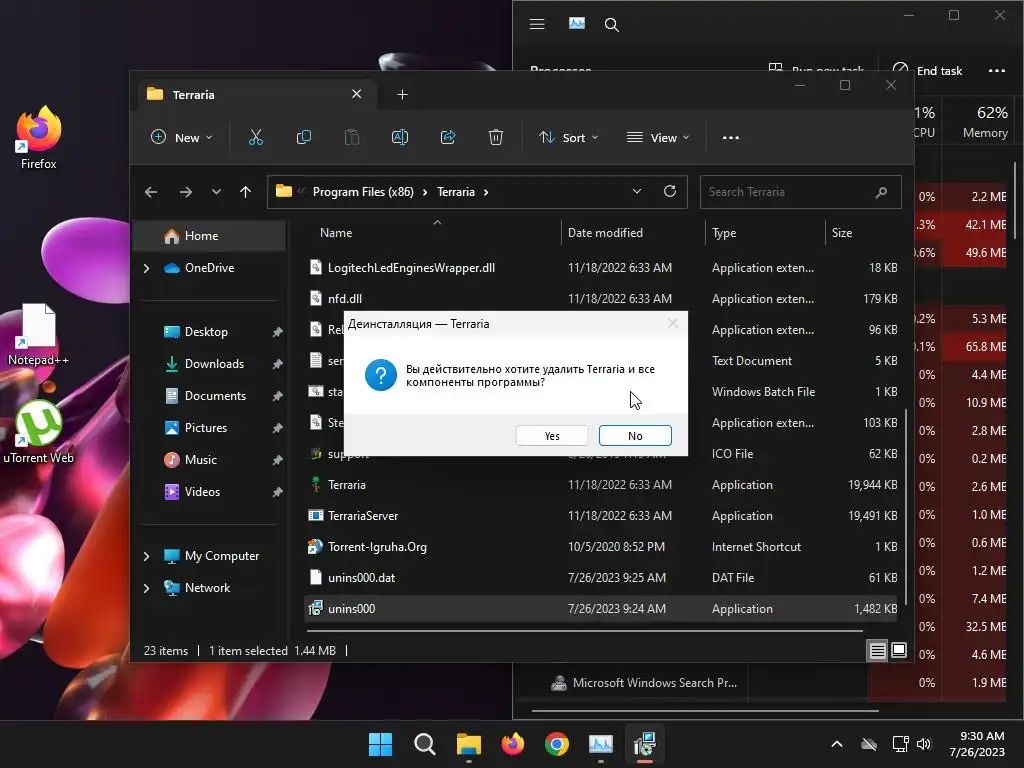Select the Terraria application file
The height and width of the screenshot is (768, 1024).
click(x=601, y=485)
